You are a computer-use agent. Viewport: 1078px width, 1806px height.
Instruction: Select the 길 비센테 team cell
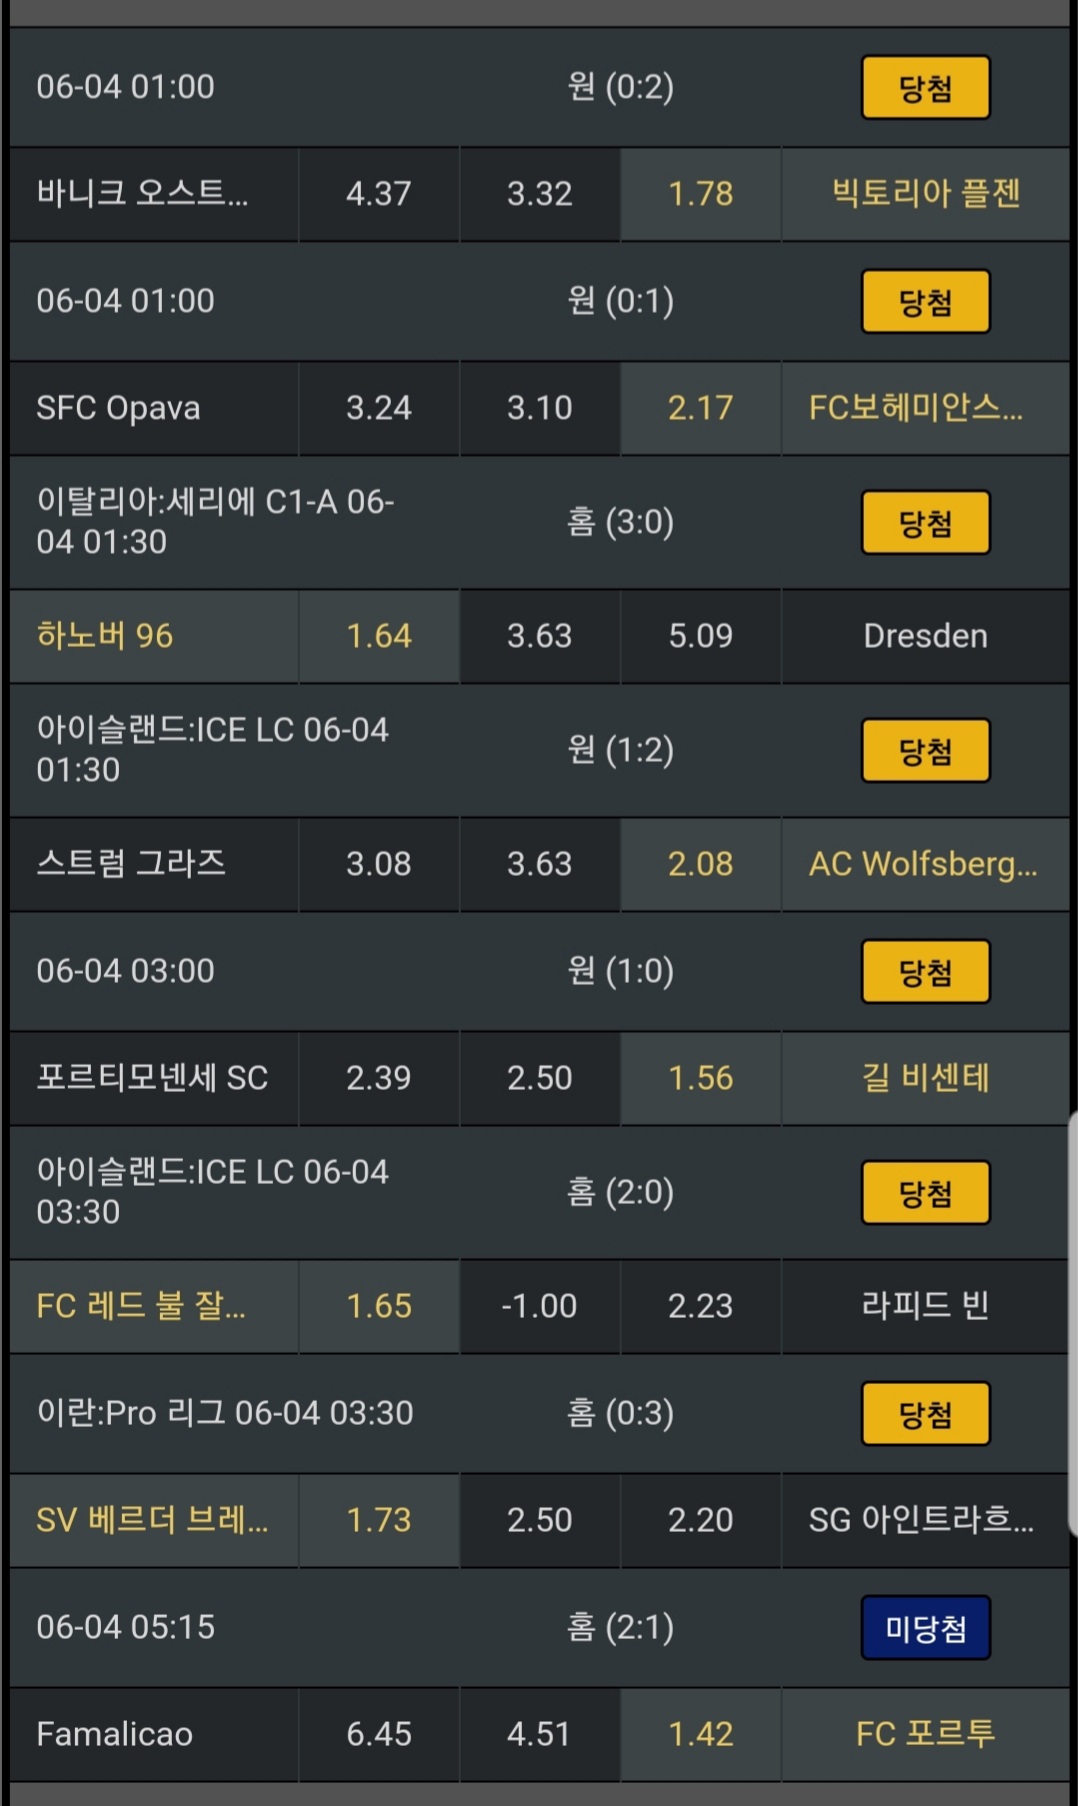click(x=925, y=1078)
